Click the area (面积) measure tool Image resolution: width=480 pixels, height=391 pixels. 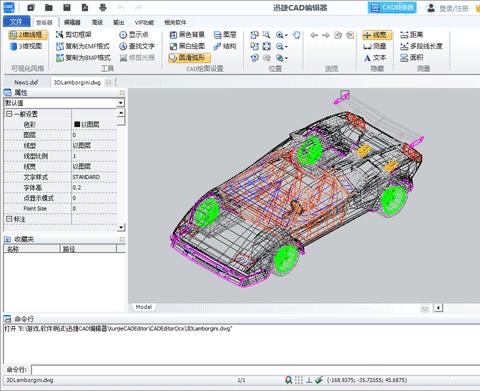(412, 57)
